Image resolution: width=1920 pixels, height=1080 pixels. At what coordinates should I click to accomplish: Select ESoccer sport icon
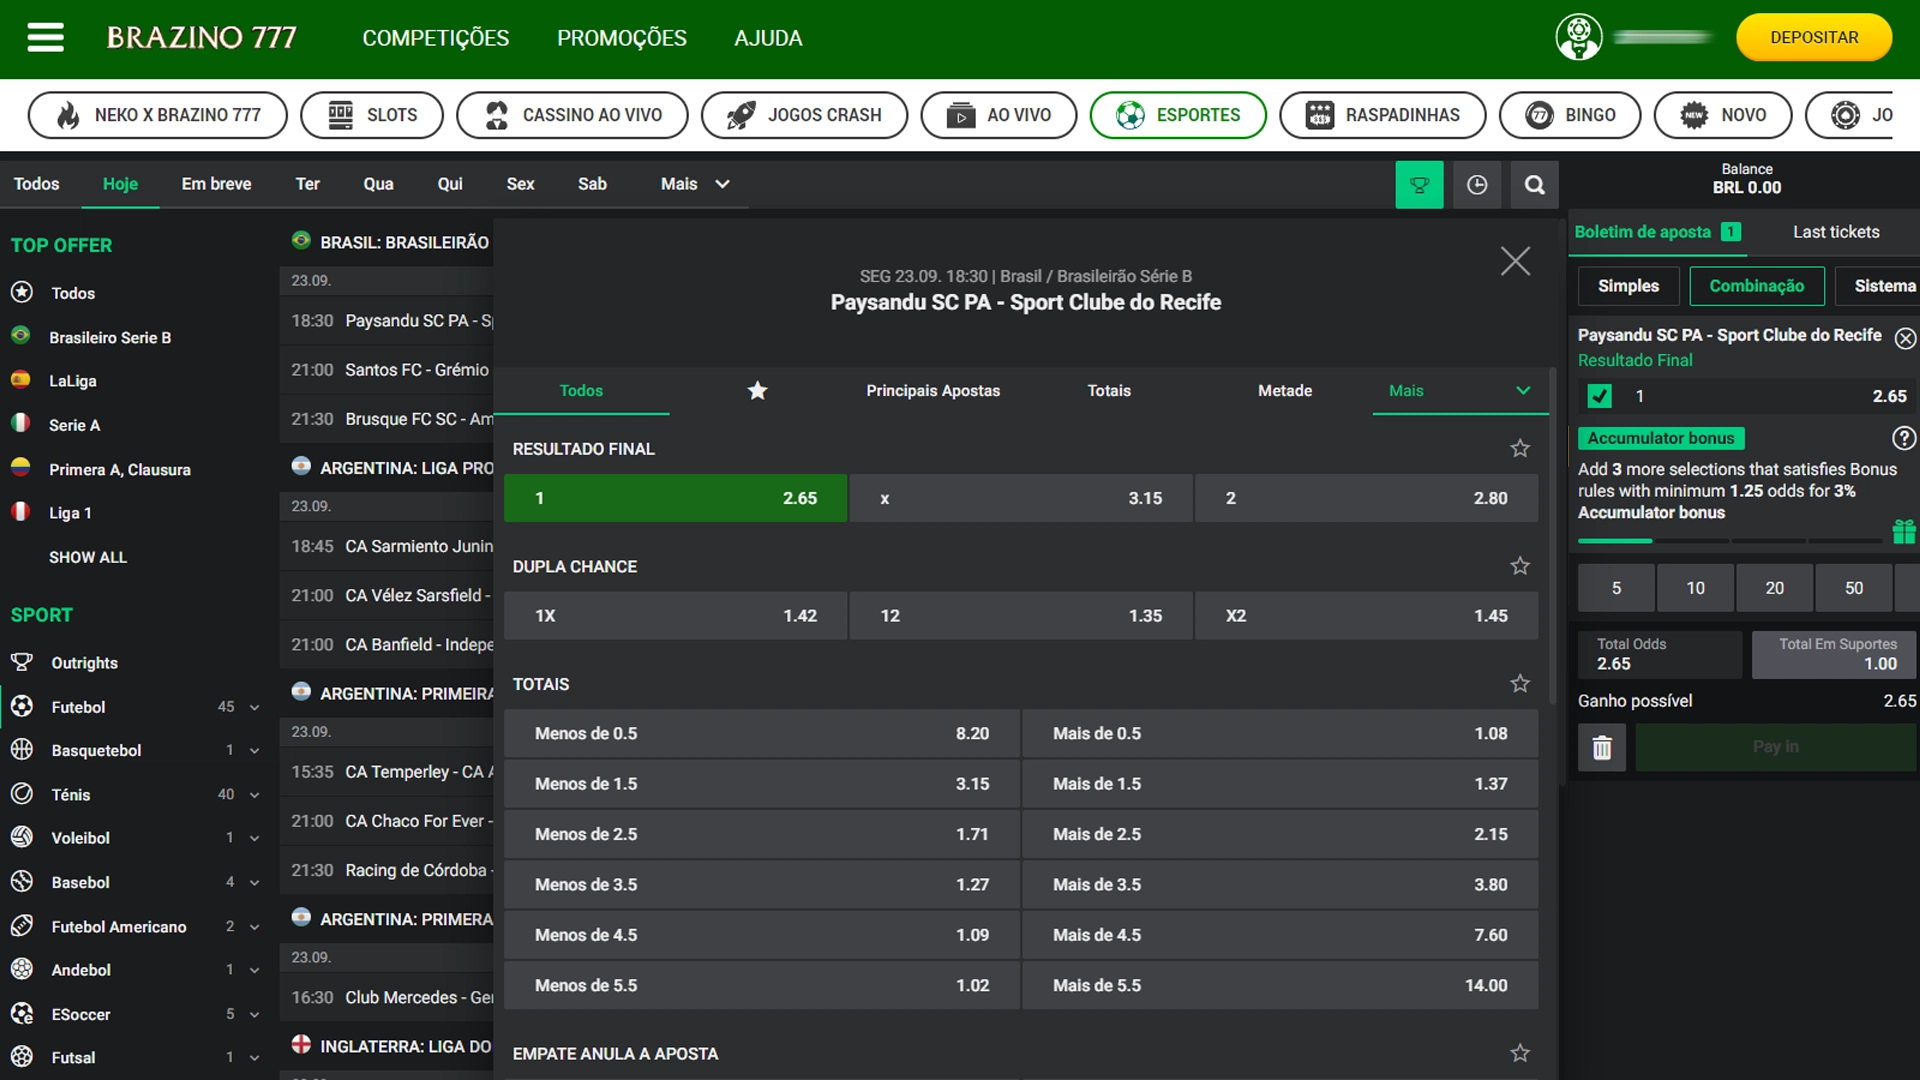pos(22,1013)
